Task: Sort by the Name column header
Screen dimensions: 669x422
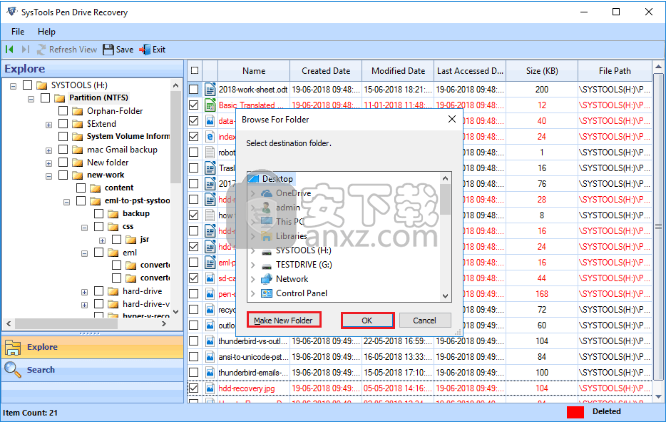Action: pyautogui.click(x=253, y=71)
